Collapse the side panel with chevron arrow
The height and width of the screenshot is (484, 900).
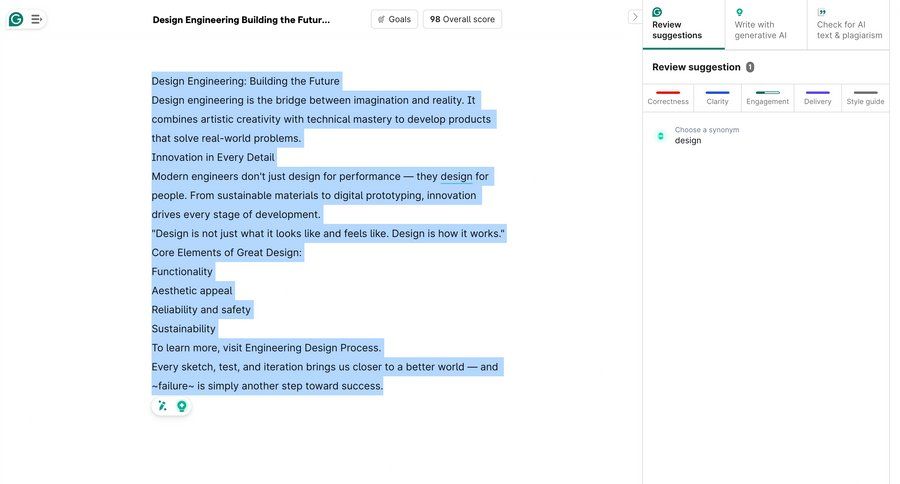tap(634, 17)
